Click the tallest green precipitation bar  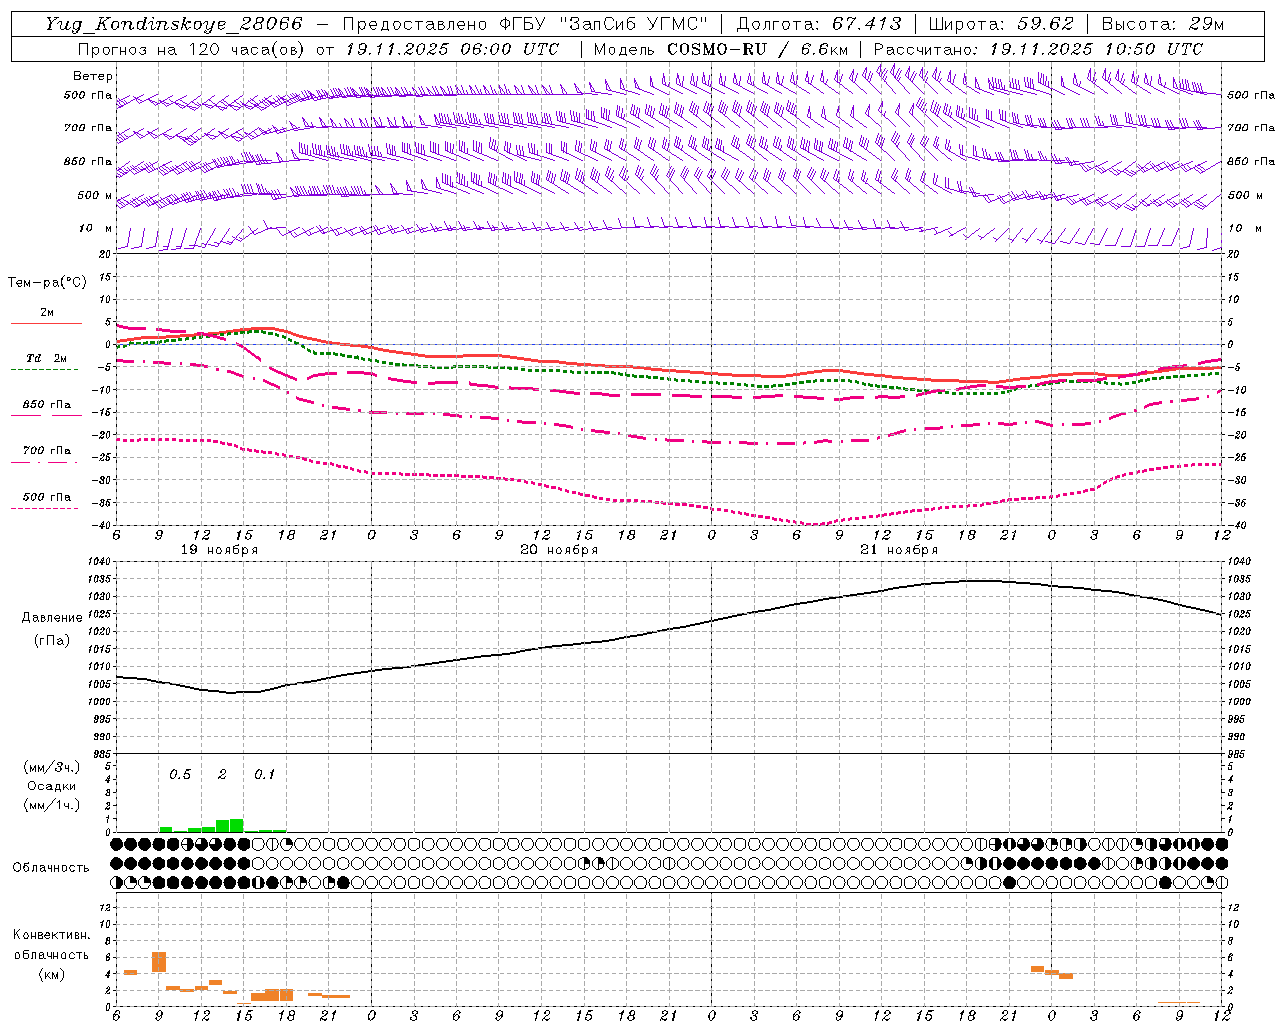(237, 825)
